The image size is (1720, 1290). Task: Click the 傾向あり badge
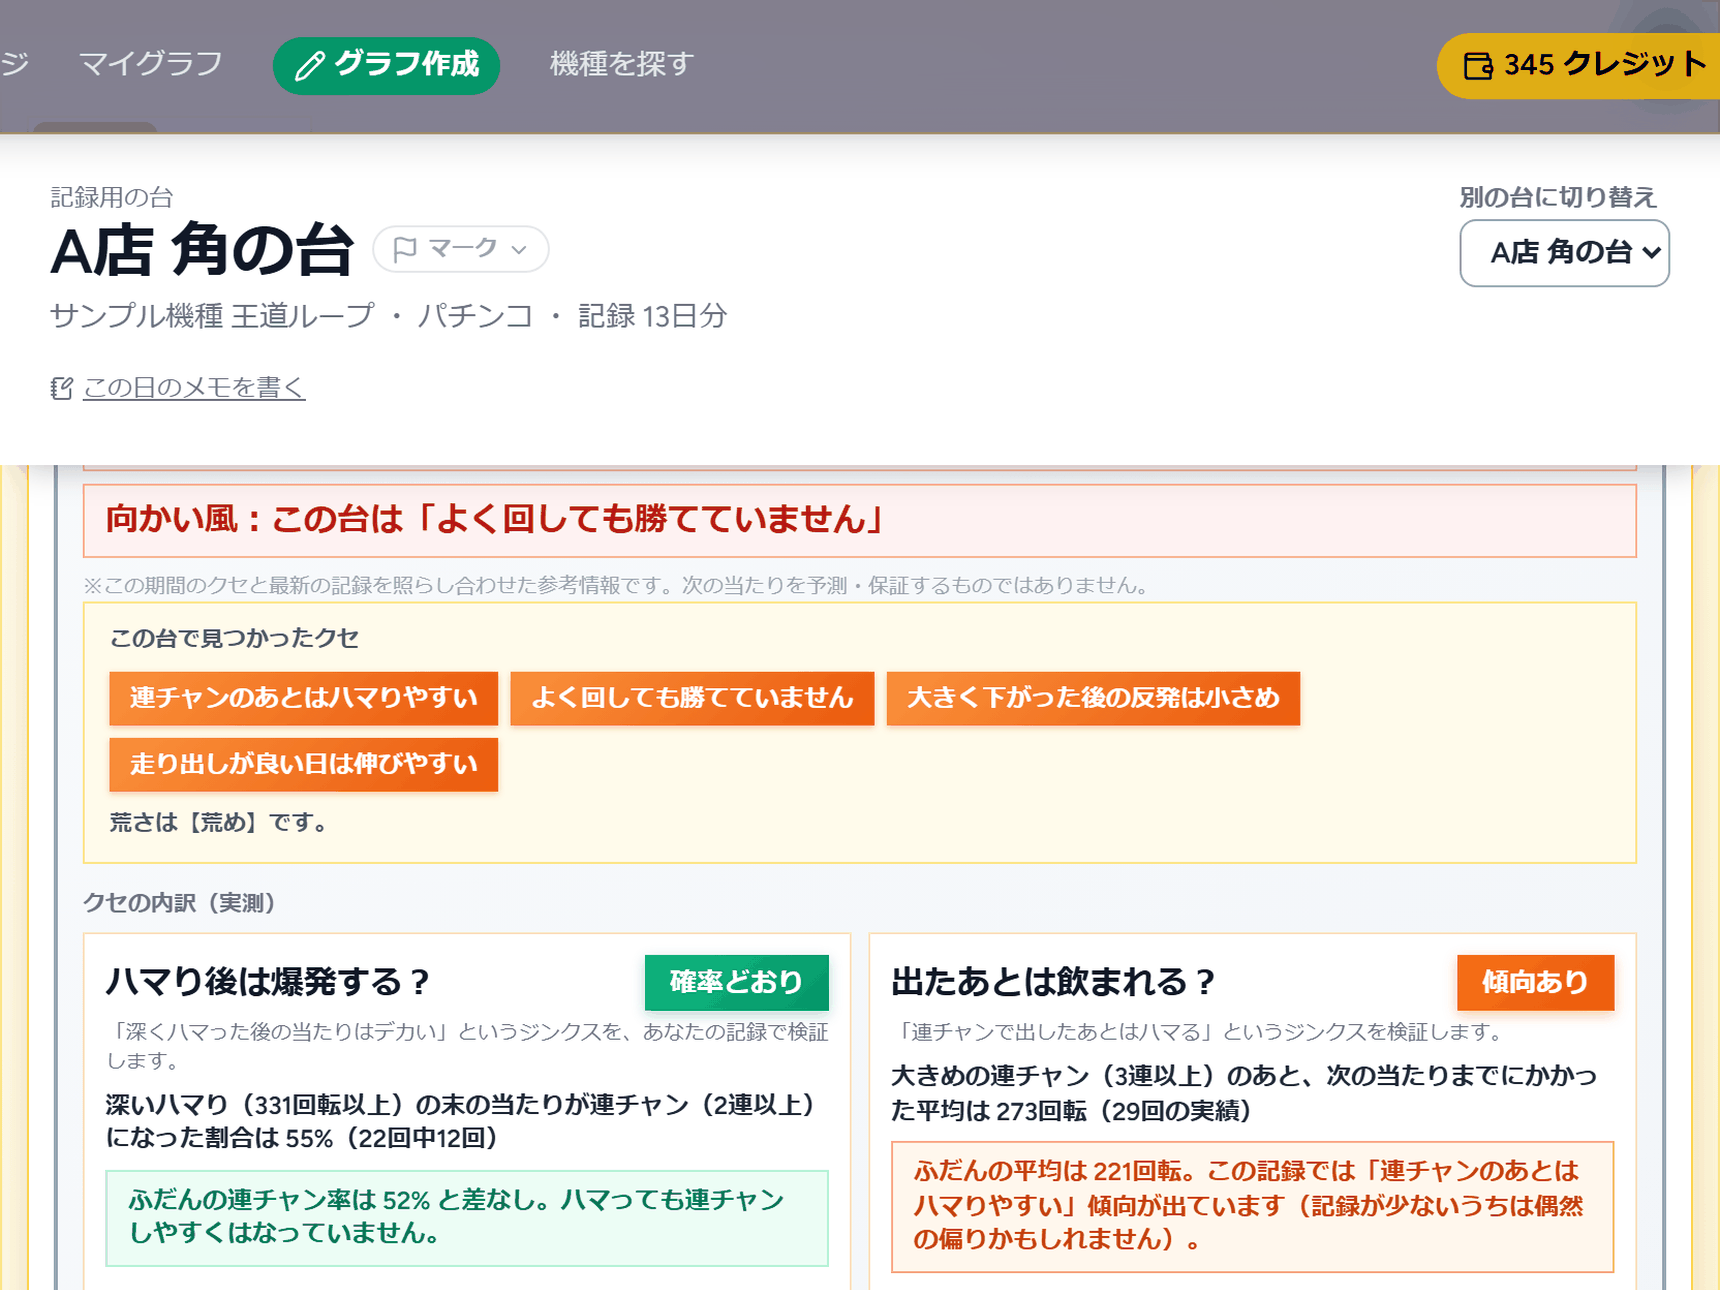coord(1535,983)
